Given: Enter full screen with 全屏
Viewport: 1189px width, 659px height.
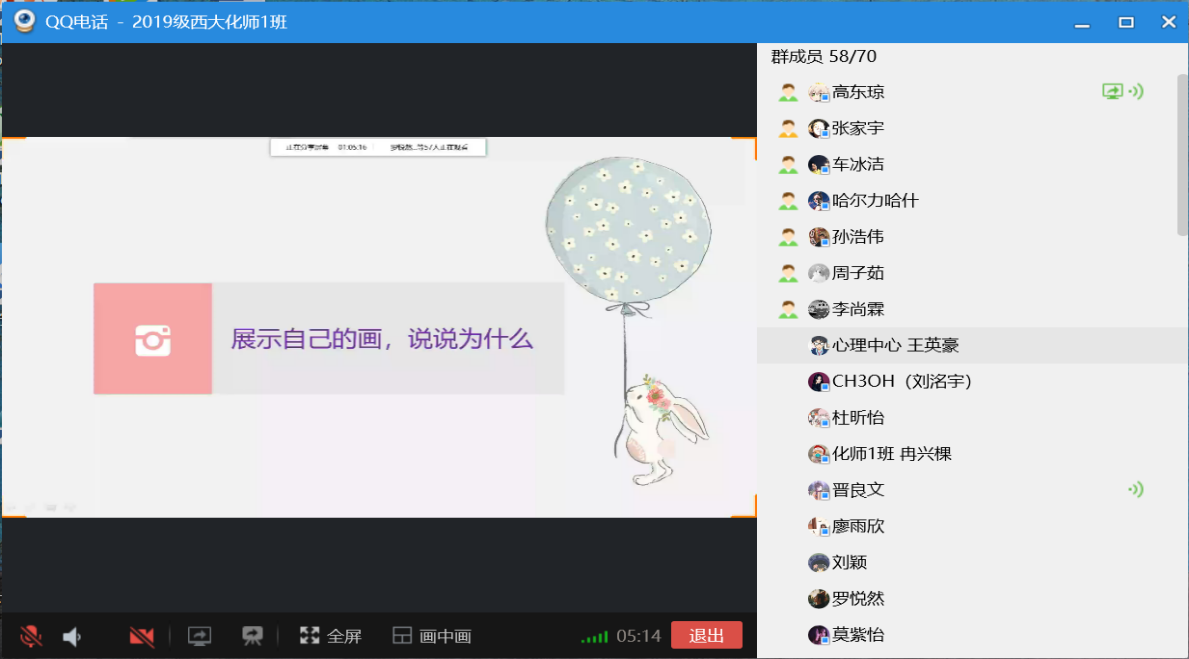Looking at the screenshot, I should tap(331, 636).
